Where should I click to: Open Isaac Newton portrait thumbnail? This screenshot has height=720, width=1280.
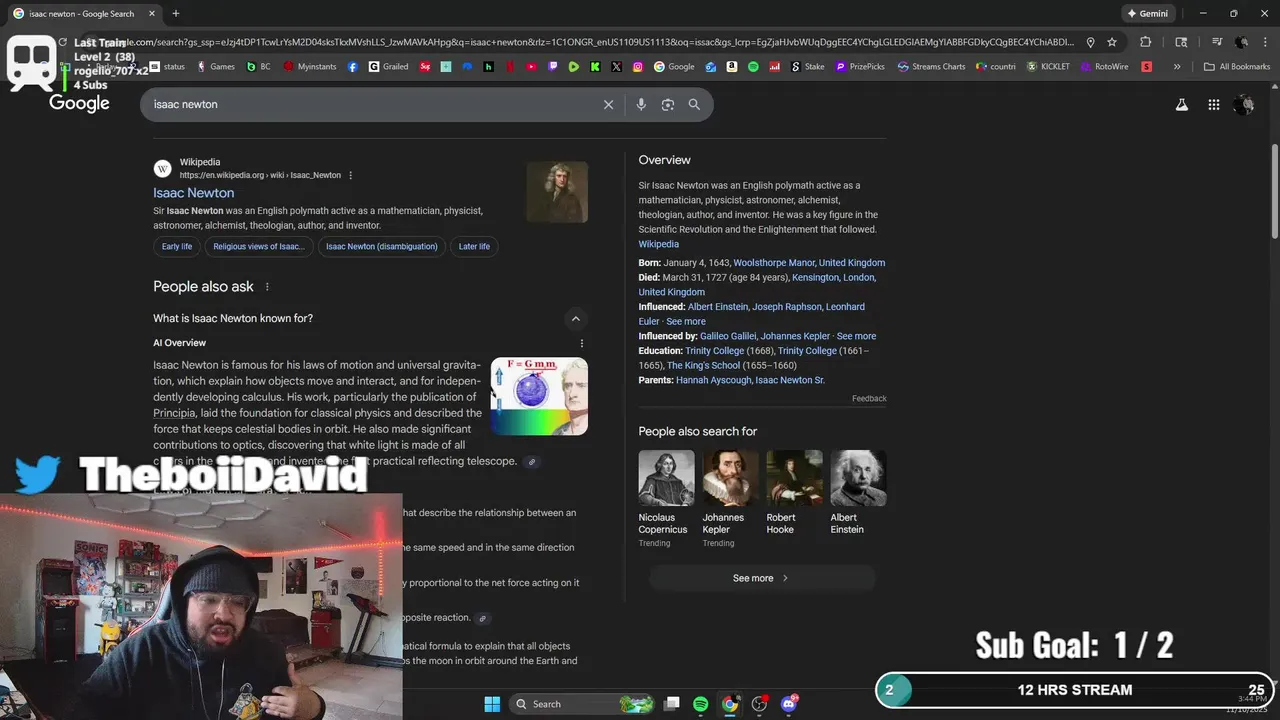tap(557, 192)
